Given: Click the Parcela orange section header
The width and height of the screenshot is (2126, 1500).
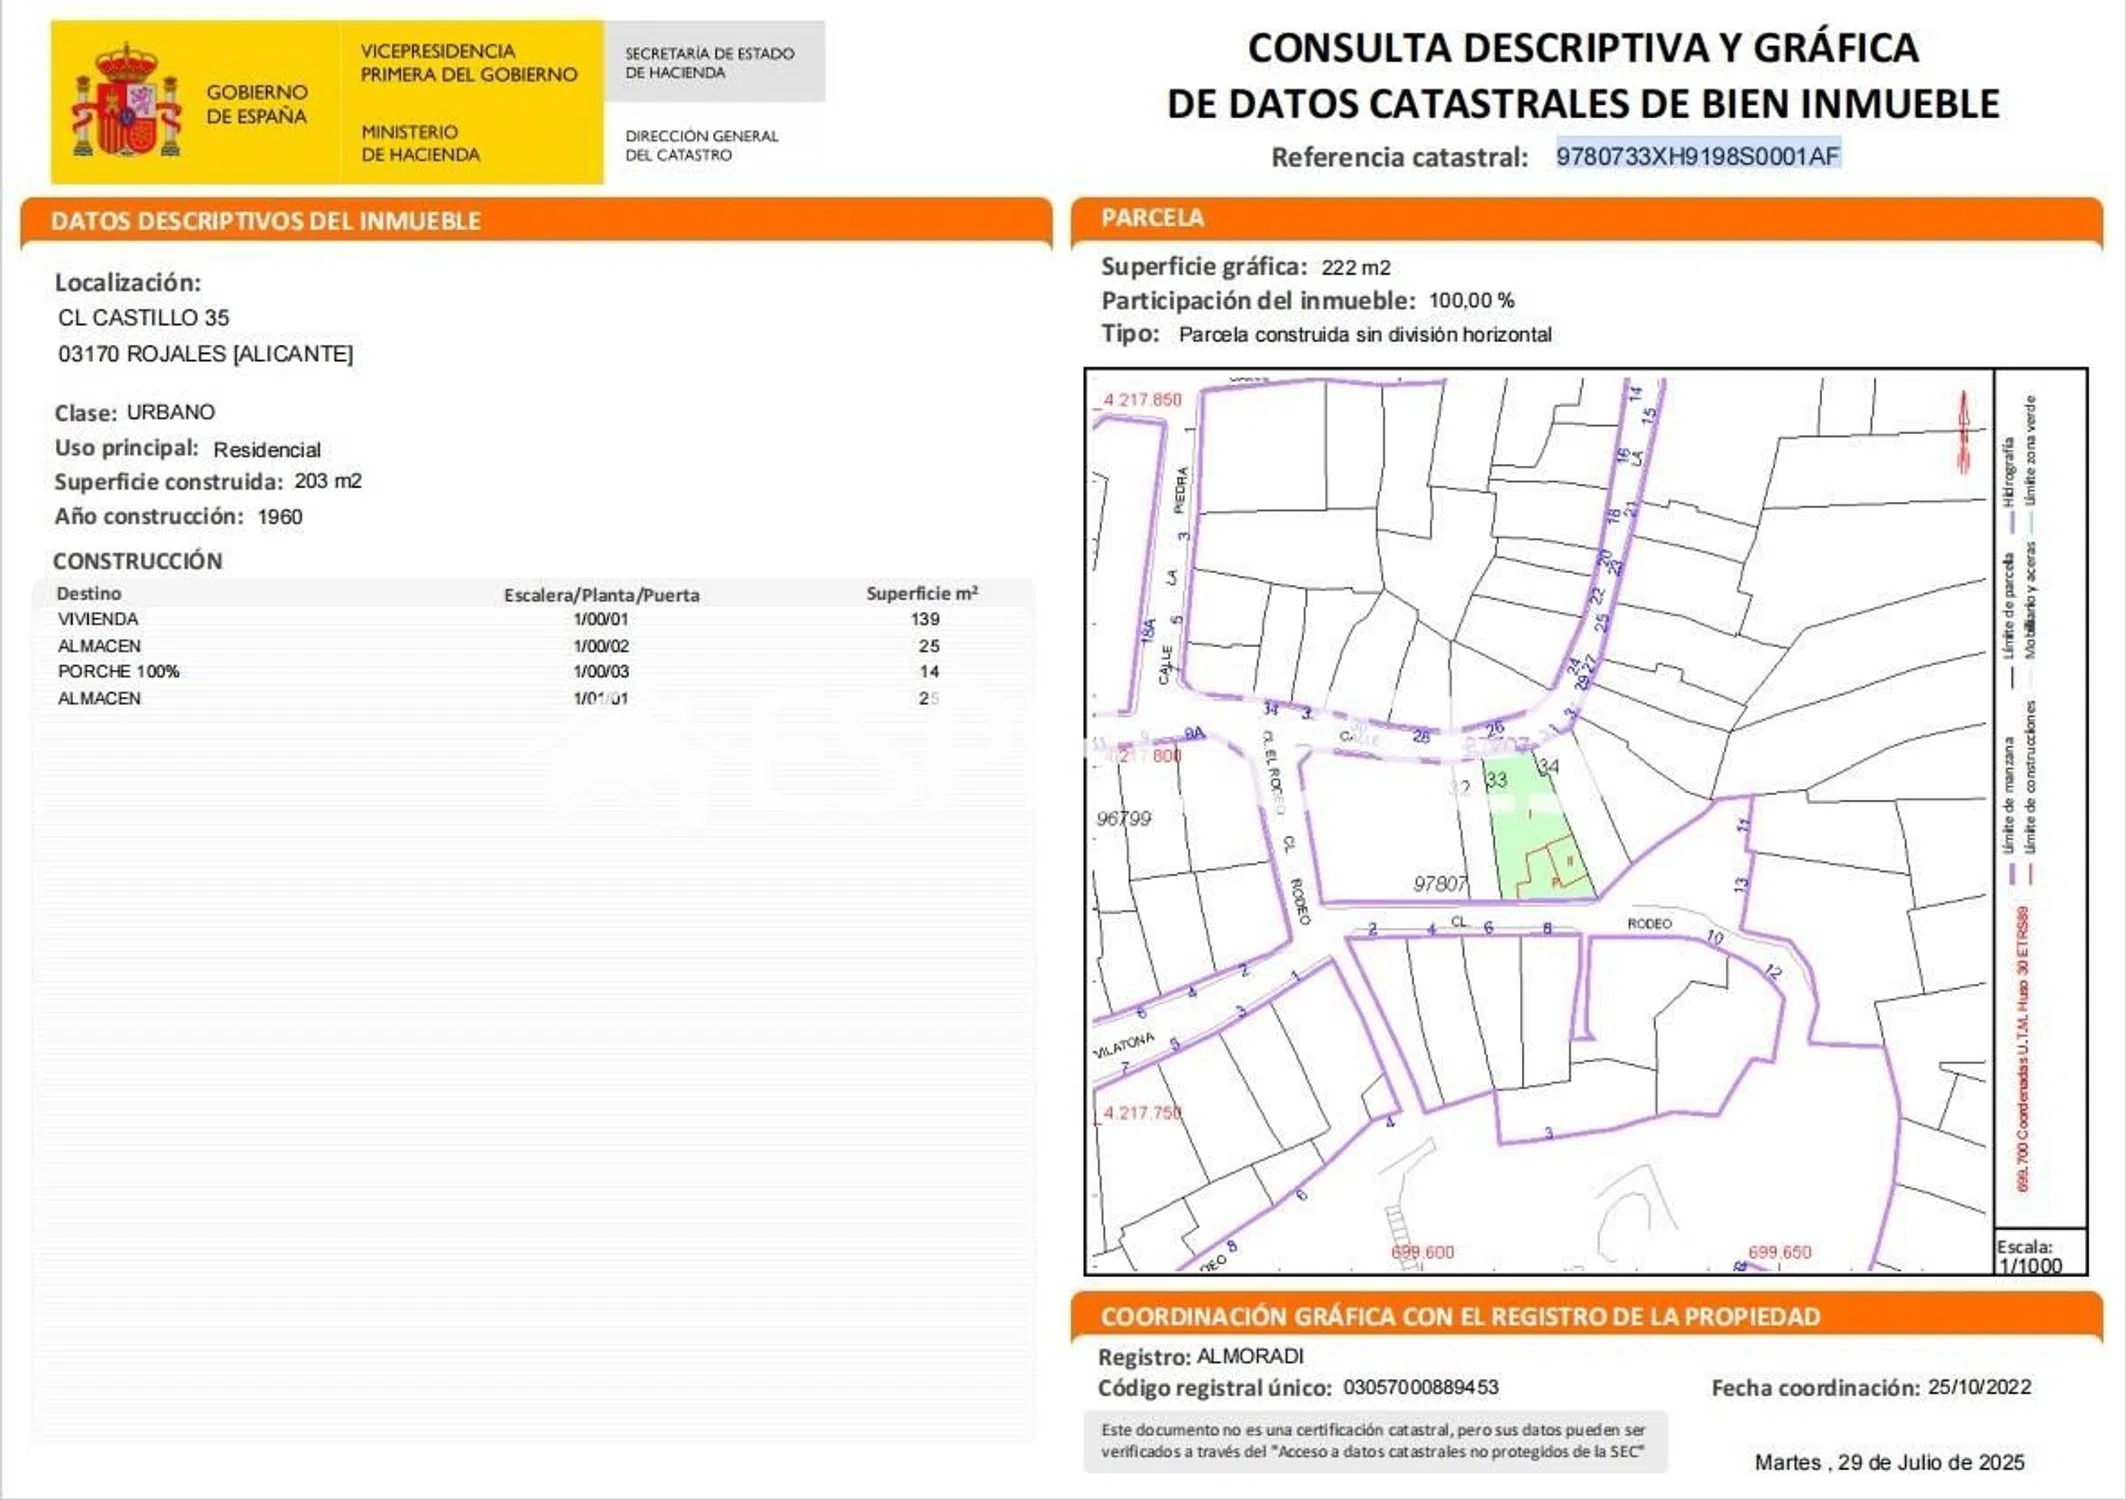Looking at the screenshot, I should click(x=1152, y=218).
